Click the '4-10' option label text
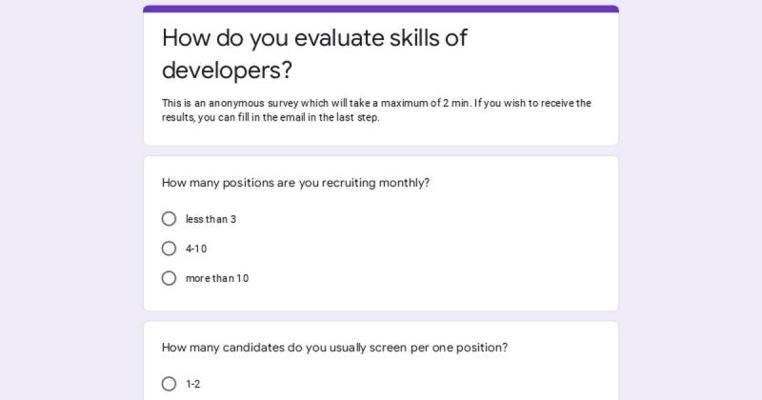This screenshot has height=400, width=762. pos(196,249)
